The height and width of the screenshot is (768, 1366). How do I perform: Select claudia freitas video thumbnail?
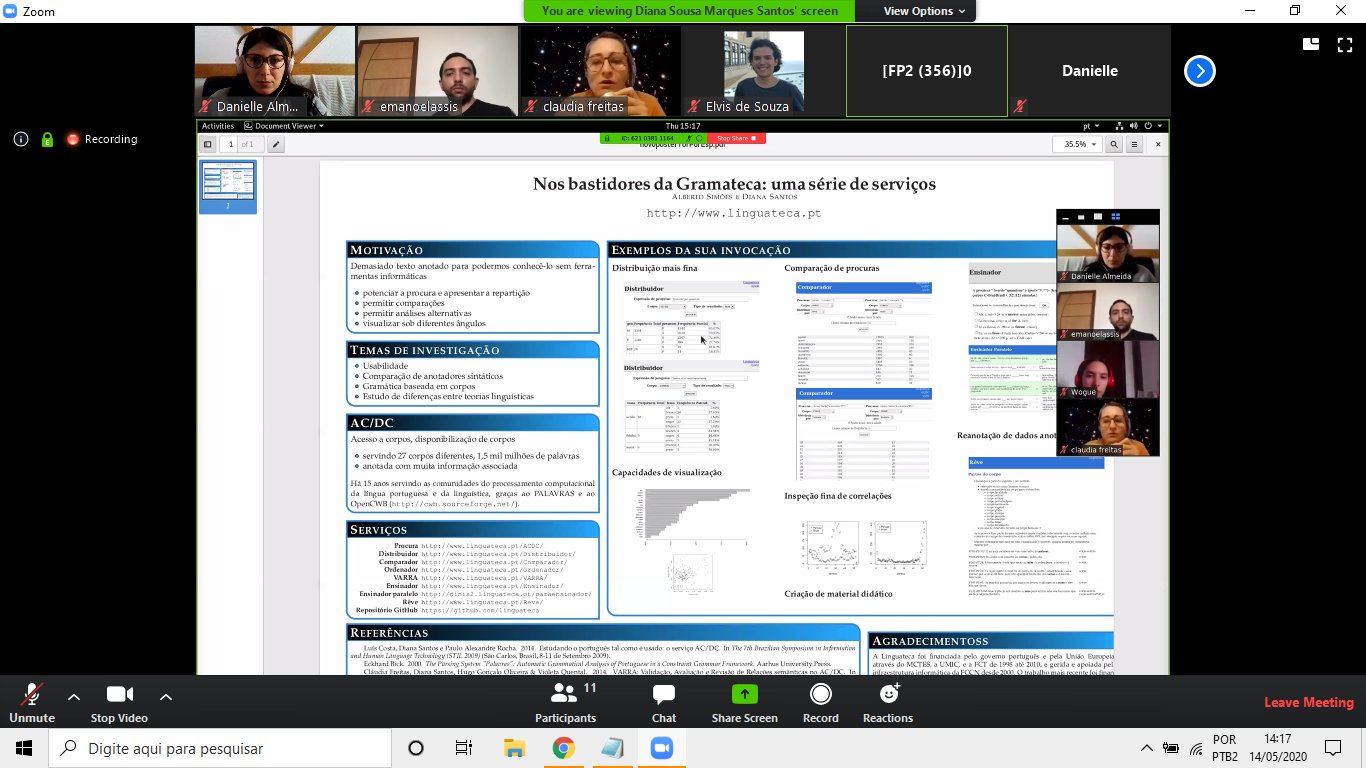(599, 71)
